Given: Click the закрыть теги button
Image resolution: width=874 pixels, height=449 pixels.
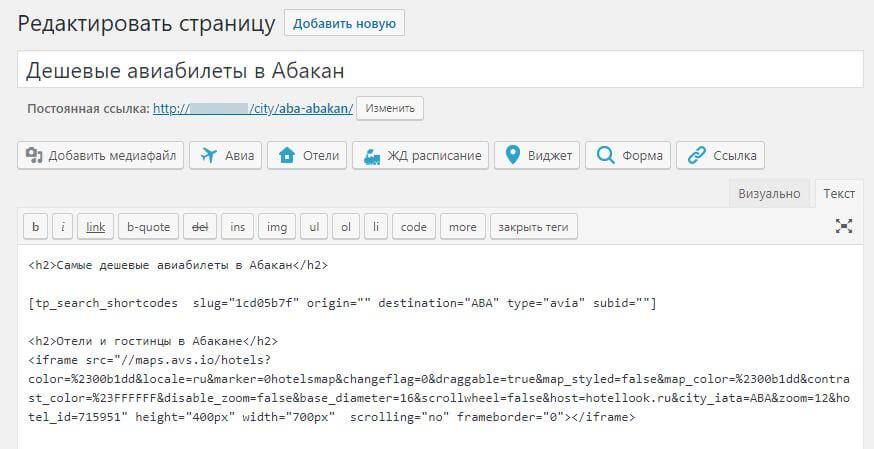Looking at the screenshot, I should point(533,227).
